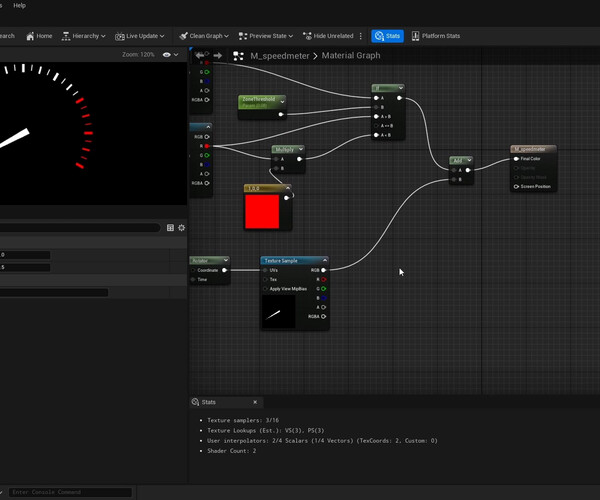This screenshot has width=600, height=500.
Task: Click the Texture Sample RGB output pin
Action: pos(324,270)
